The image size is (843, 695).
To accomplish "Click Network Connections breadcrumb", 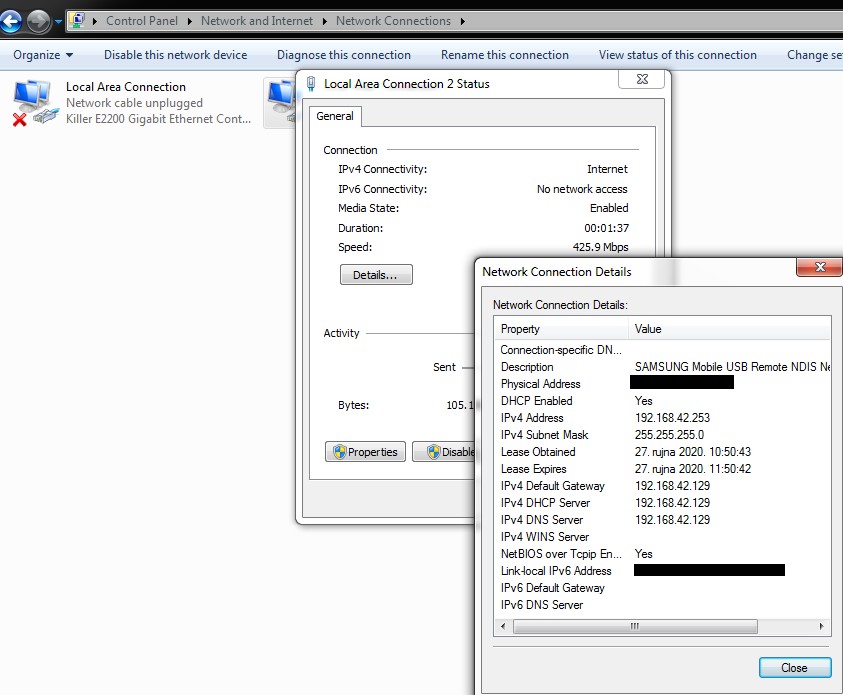I will [393, 21].
